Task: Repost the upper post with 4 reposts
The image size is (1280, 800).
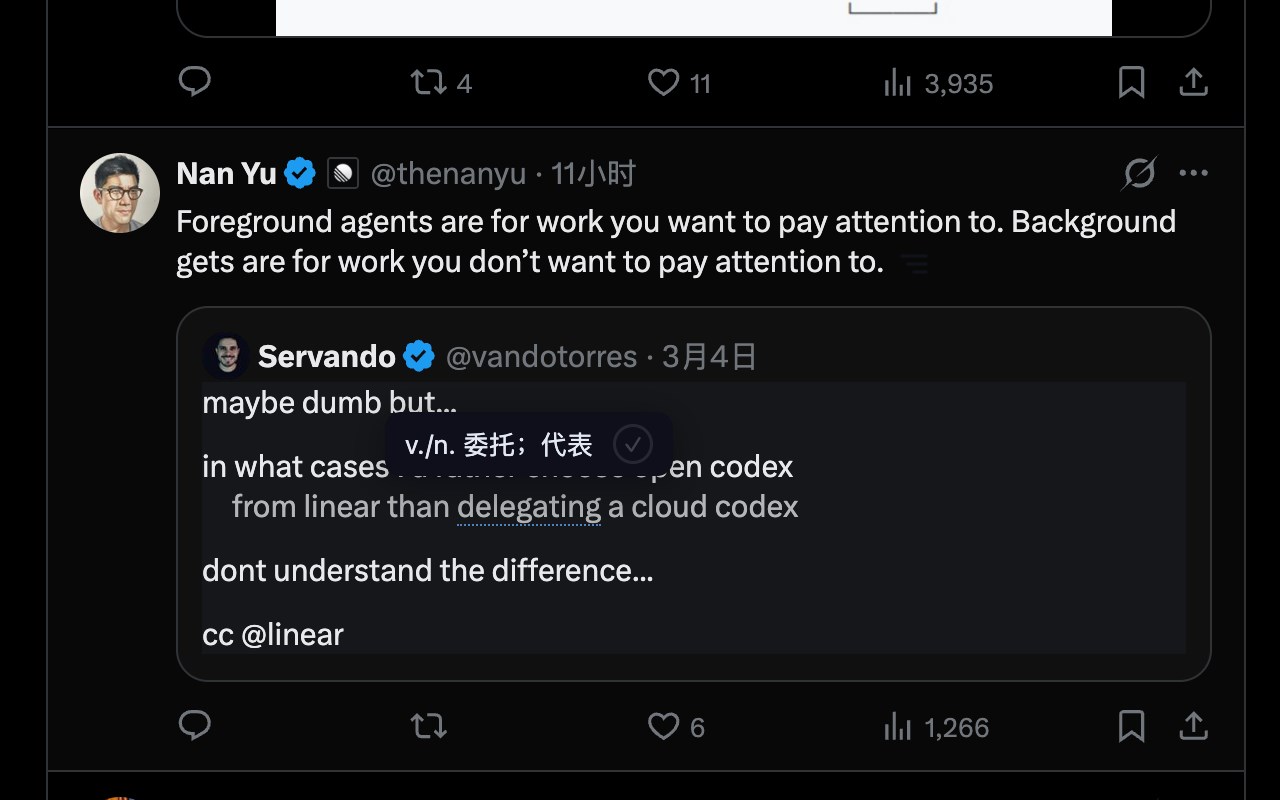Action: pyautogui.click(x=429, y=83)
